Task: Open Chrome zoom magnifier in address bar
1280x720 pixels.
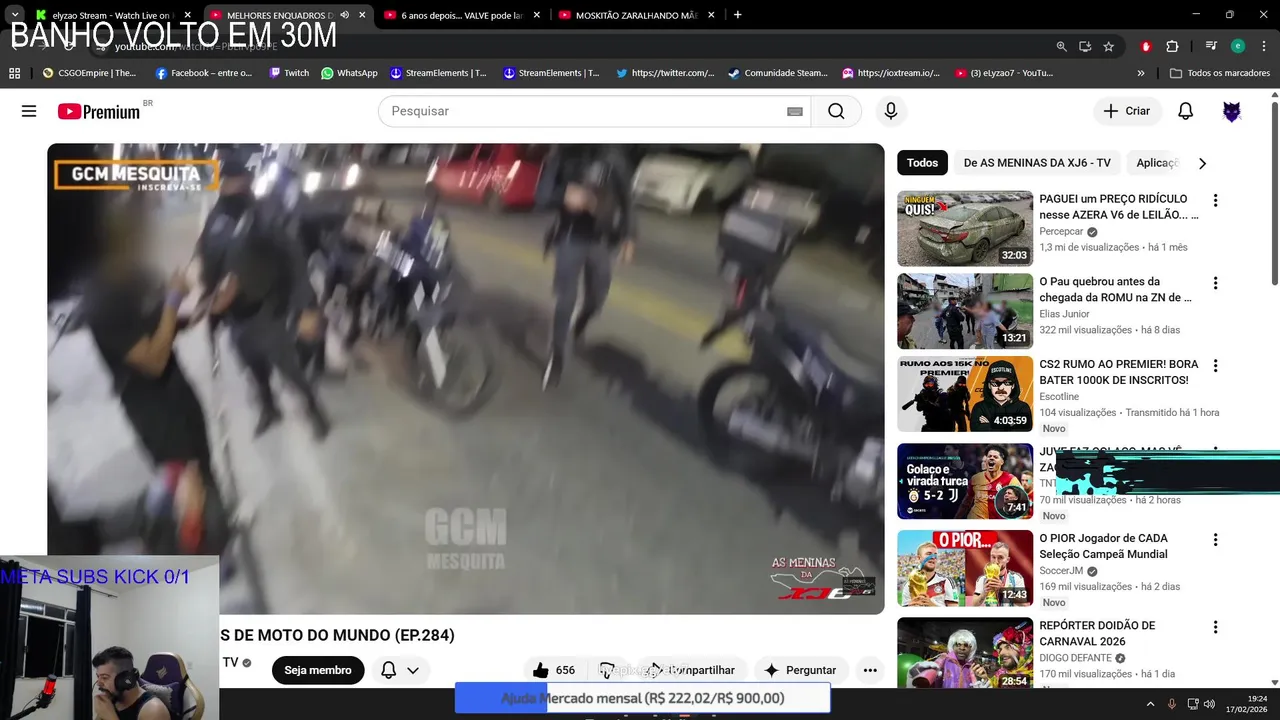Action: point(1061,46)
